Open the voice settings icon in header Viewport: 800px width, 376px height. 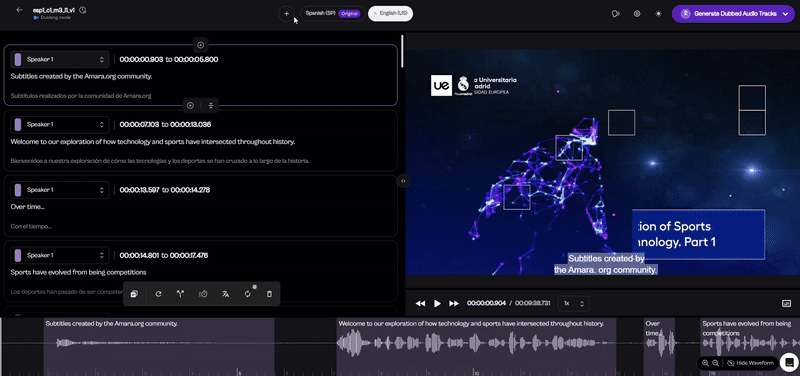[x=615, y=14]
